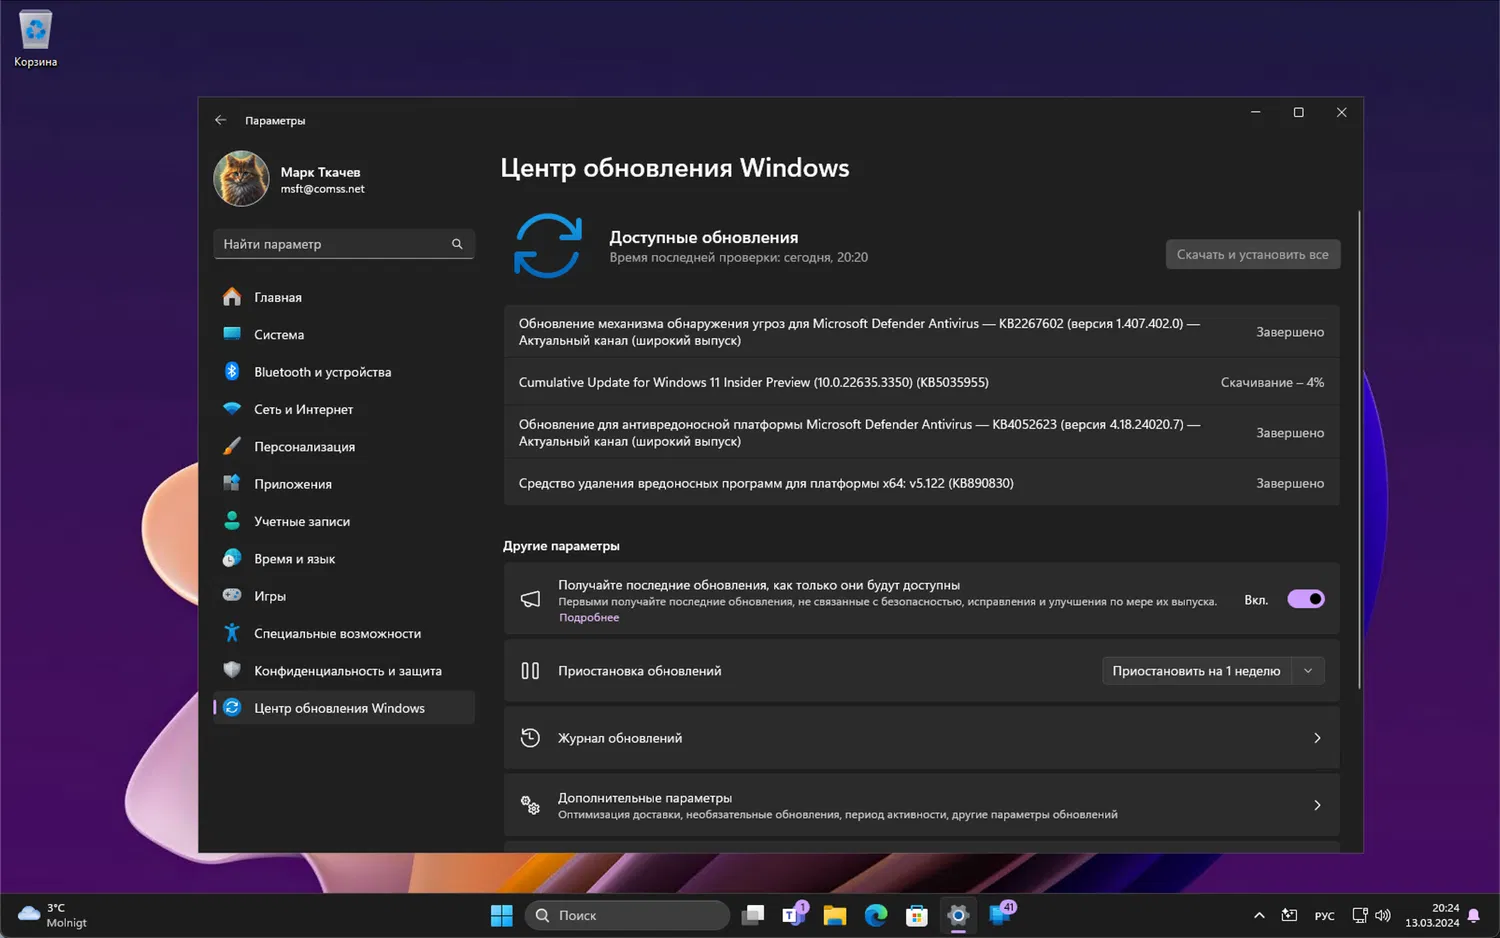Open the Корзина recycle bin desktop icon
The image size is (1500, 938).
pyautogui.click(x=35, y=39)
